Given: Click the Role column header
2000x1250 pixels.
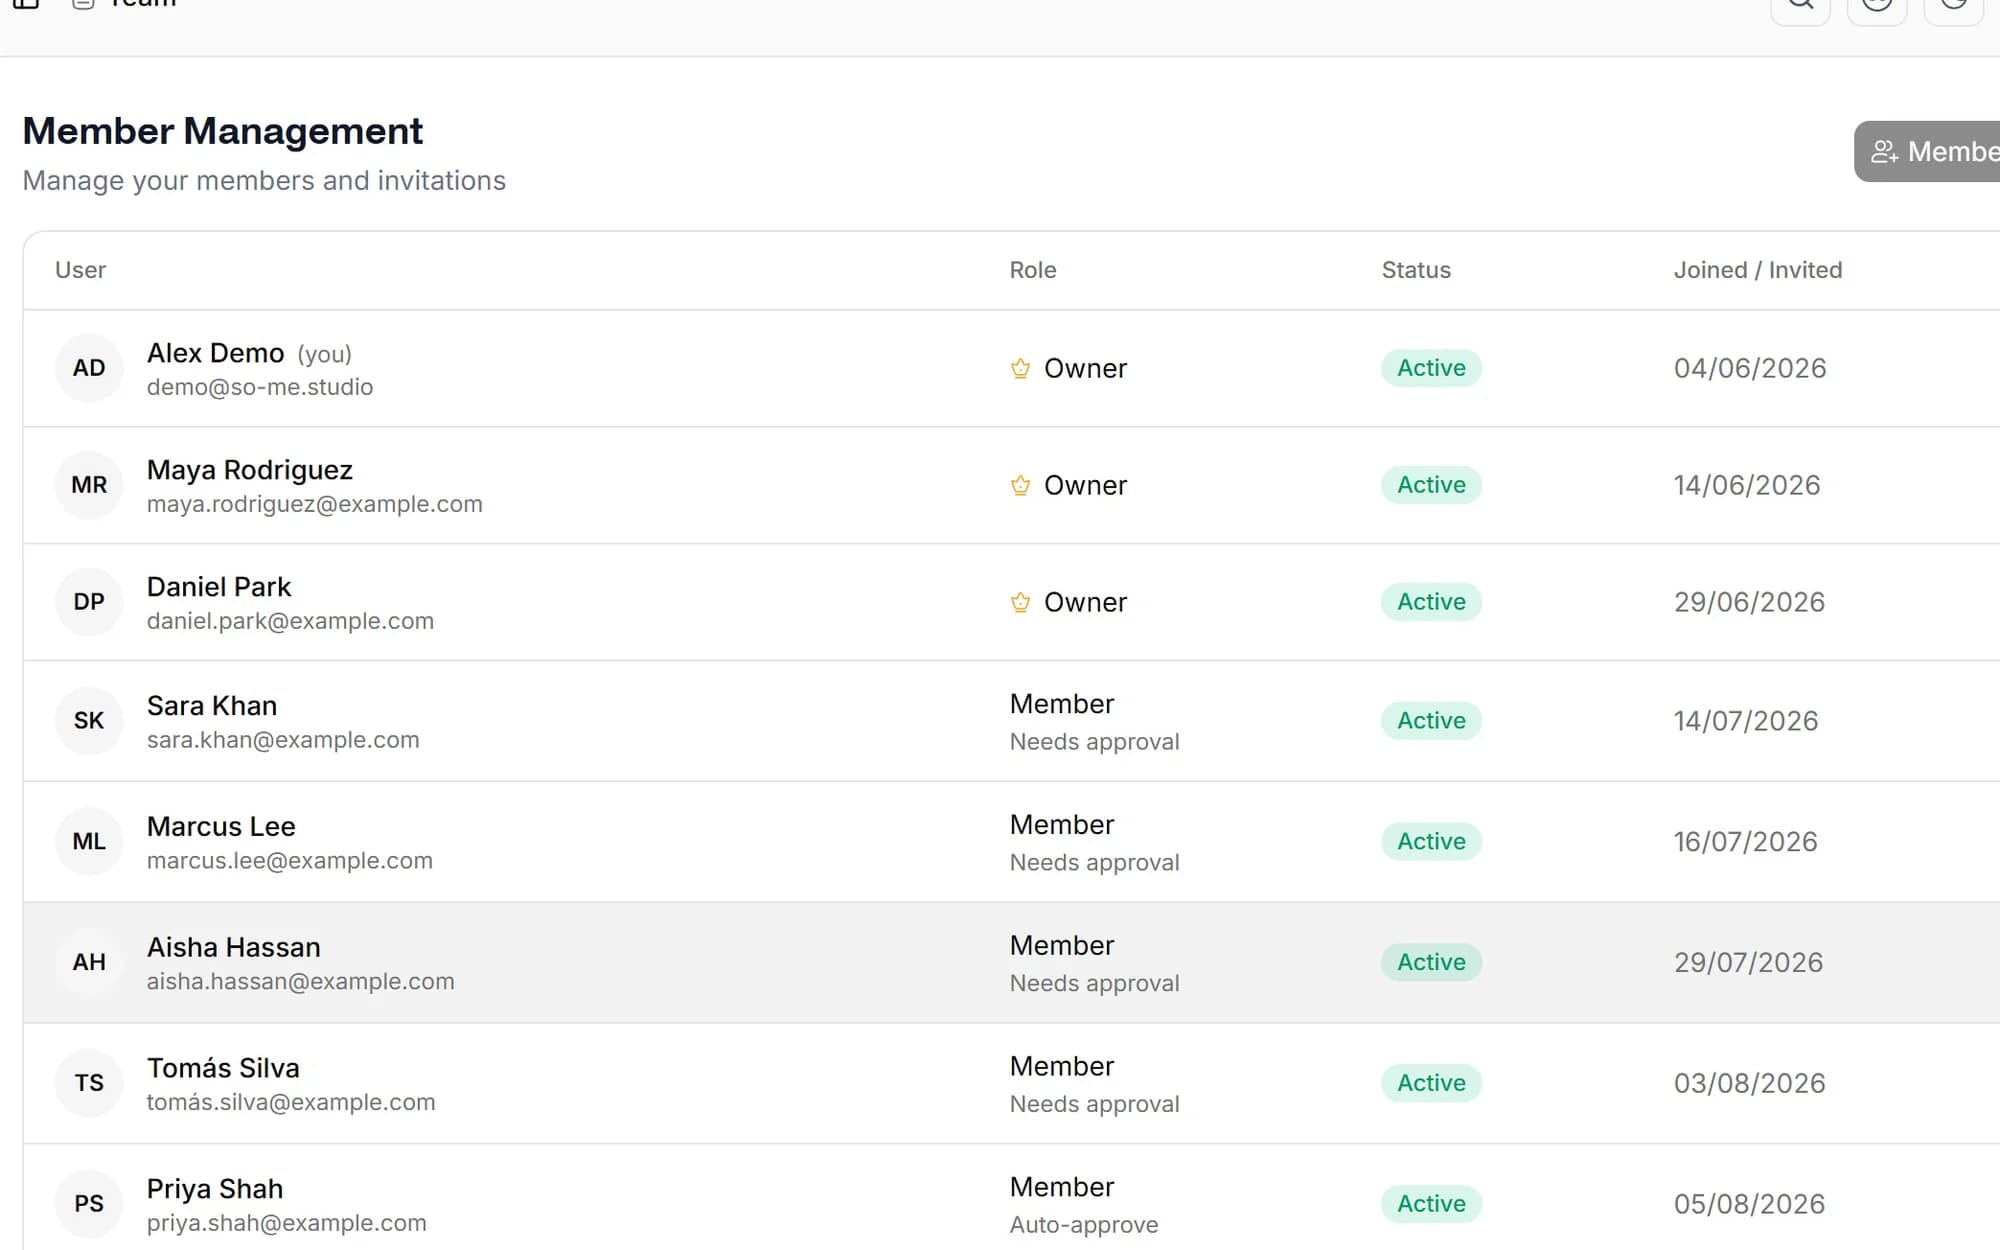Looking at the screenshot, I should [x=1033, y=270].
